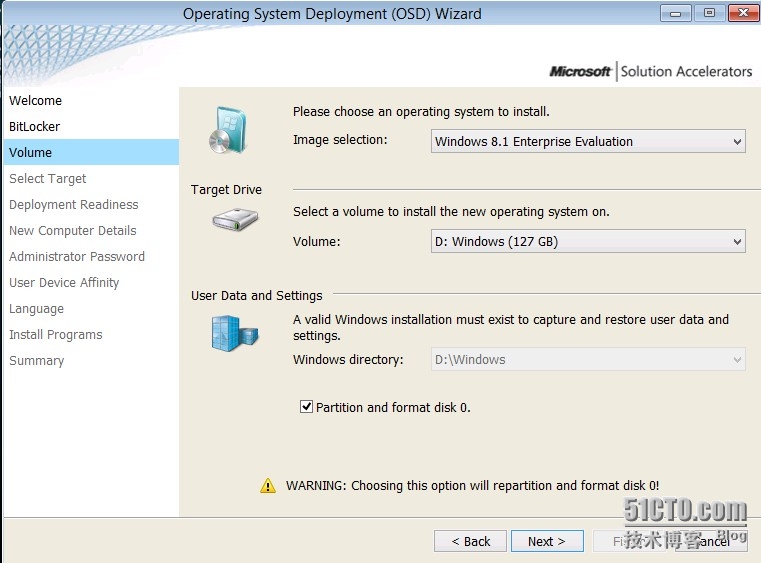The height and width of the screenshot is (563, 761).
Task: Click the operating system disc icon
Action: tap(228, 130)
